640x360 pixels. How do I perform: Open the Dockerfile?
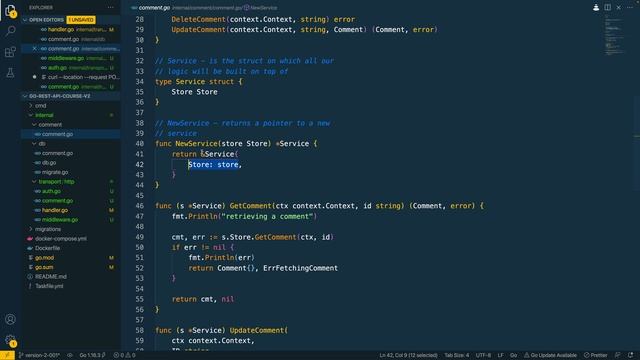(x=47, y=248)
